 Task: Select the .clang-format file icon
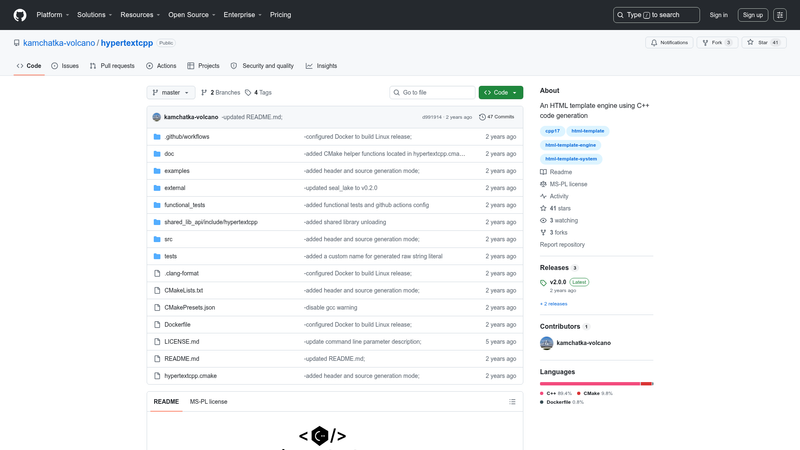tap(157, 273)
